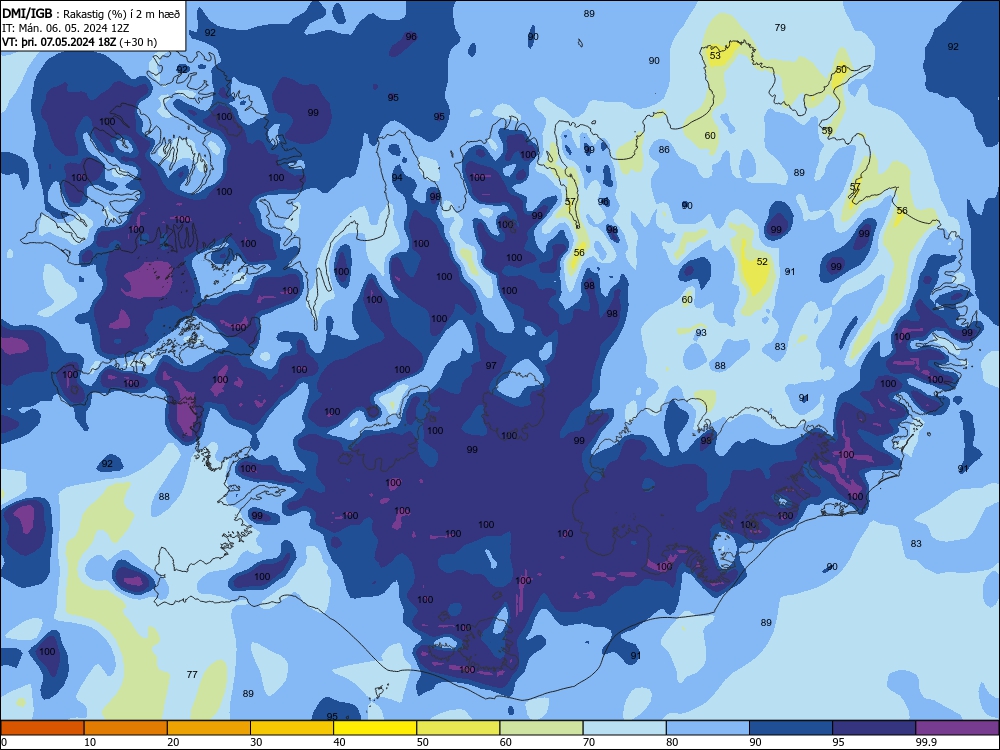
Task: Click the 80–90 light blue legend swatch
Action: tap(708, 728)
